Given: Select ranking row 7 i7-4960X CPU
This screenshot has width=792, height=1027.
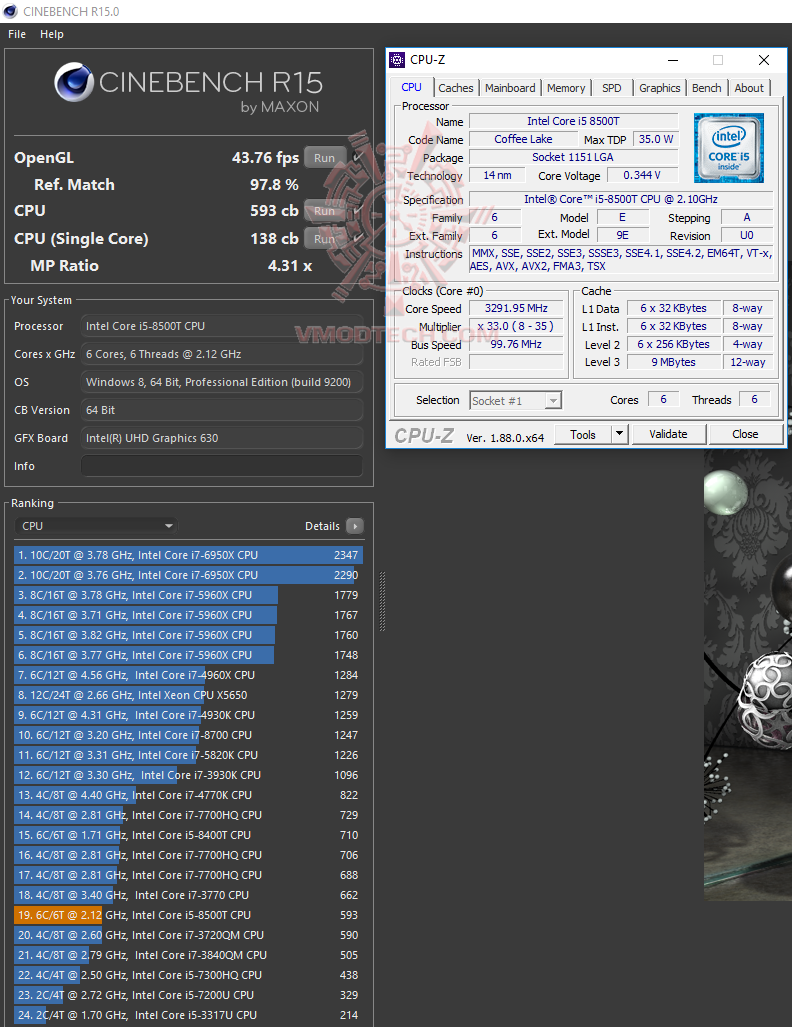Looking at the screenshot, I should 188,675.
